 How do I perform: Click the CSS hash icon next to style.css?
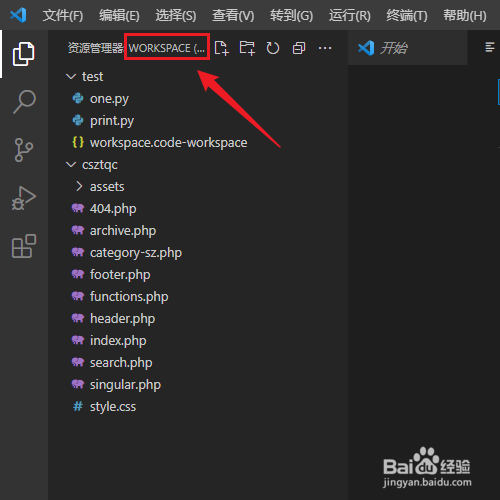coord(78,406)
